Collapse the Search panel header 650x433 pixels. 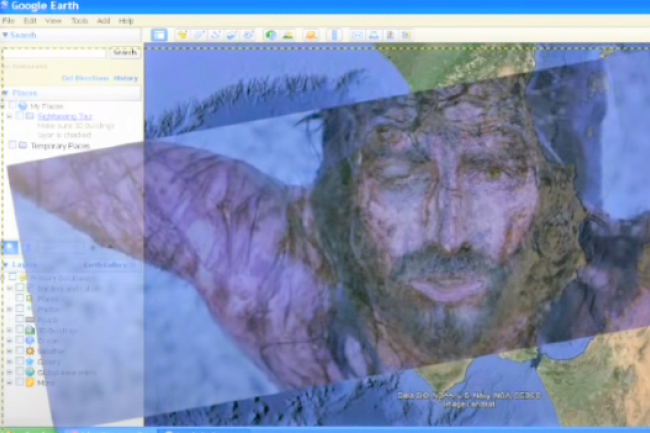[x=20, y=34]
